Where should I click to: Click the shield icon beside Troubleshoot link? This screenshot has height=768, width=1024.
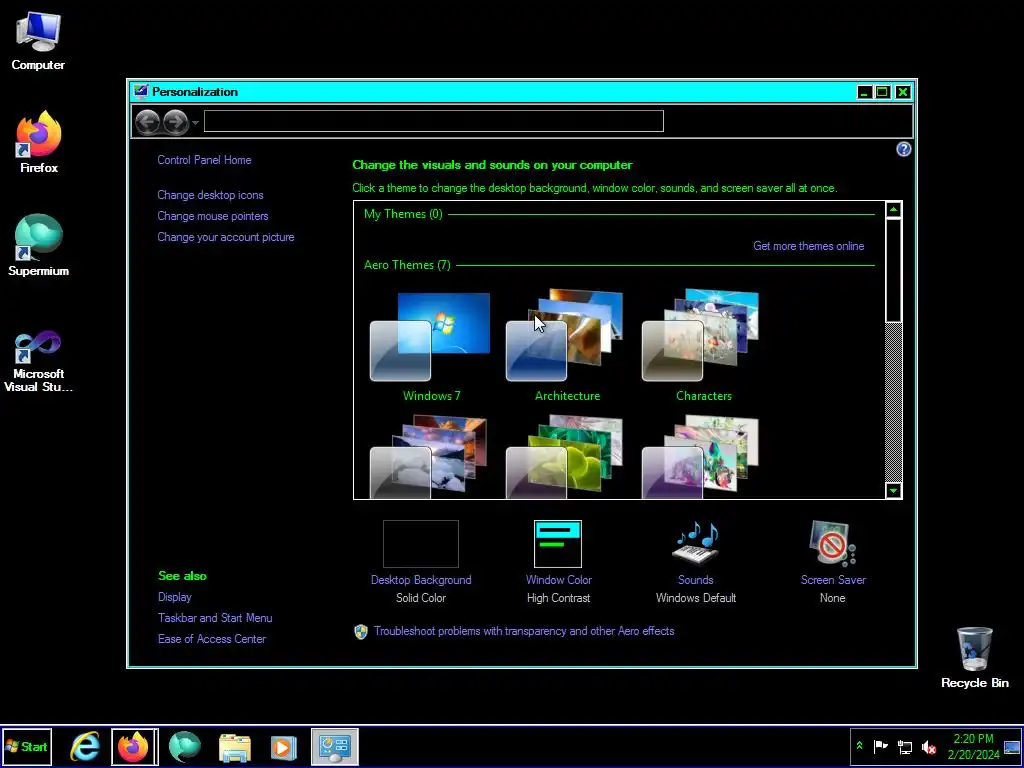361,632
